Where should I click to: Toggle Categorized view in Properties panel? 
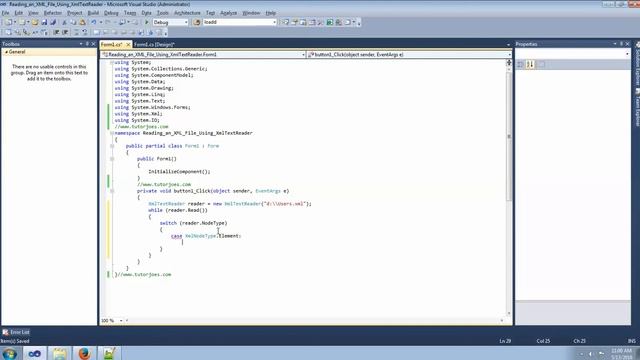coord(520,64)
